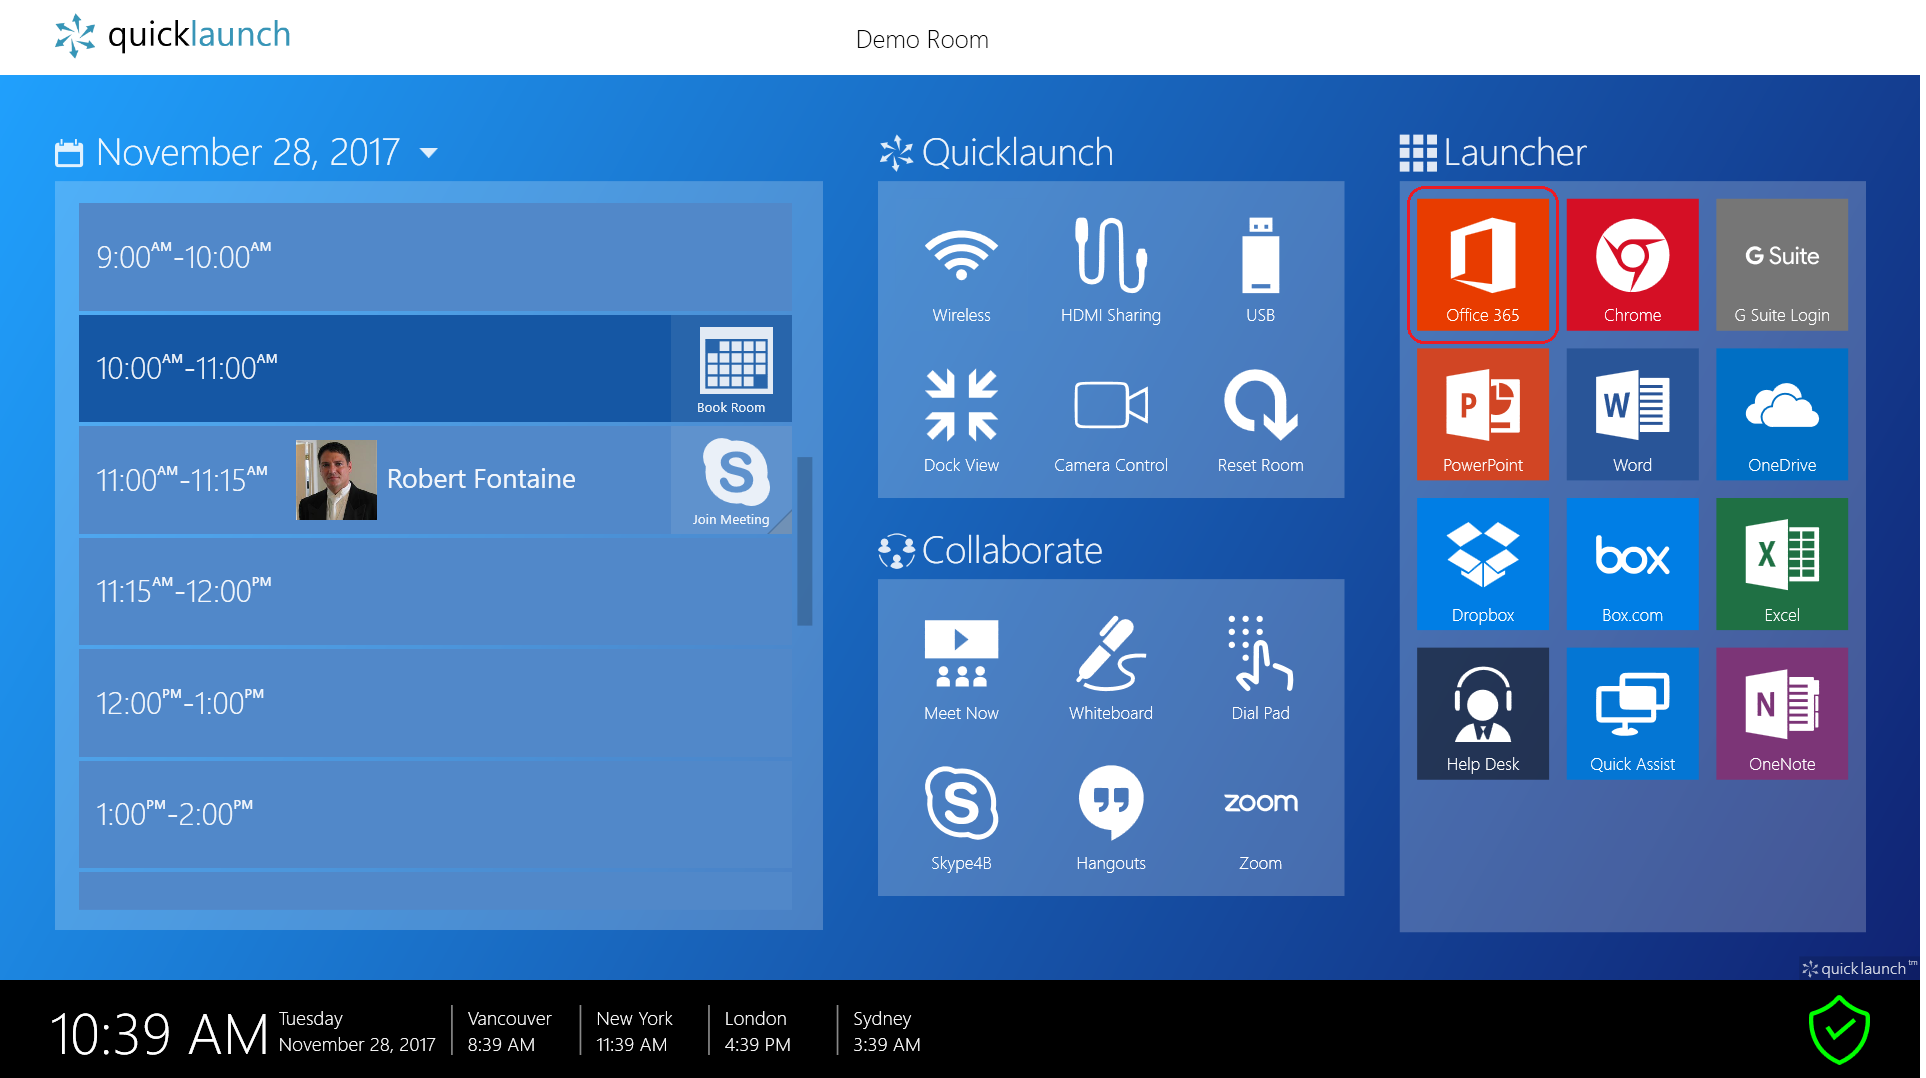Click Tuesday November 28, 2017 in status bar

pyautogui.click(x=358, y=1033)
